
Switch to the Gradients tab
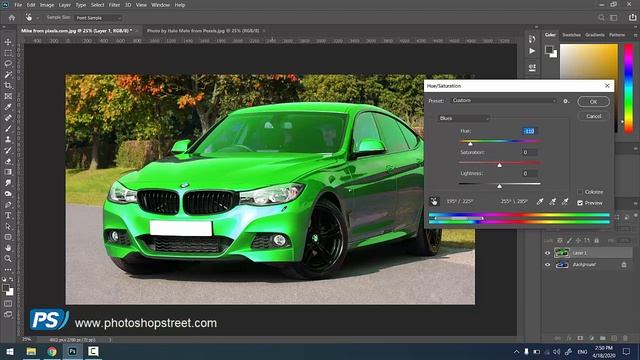(595, 35)
